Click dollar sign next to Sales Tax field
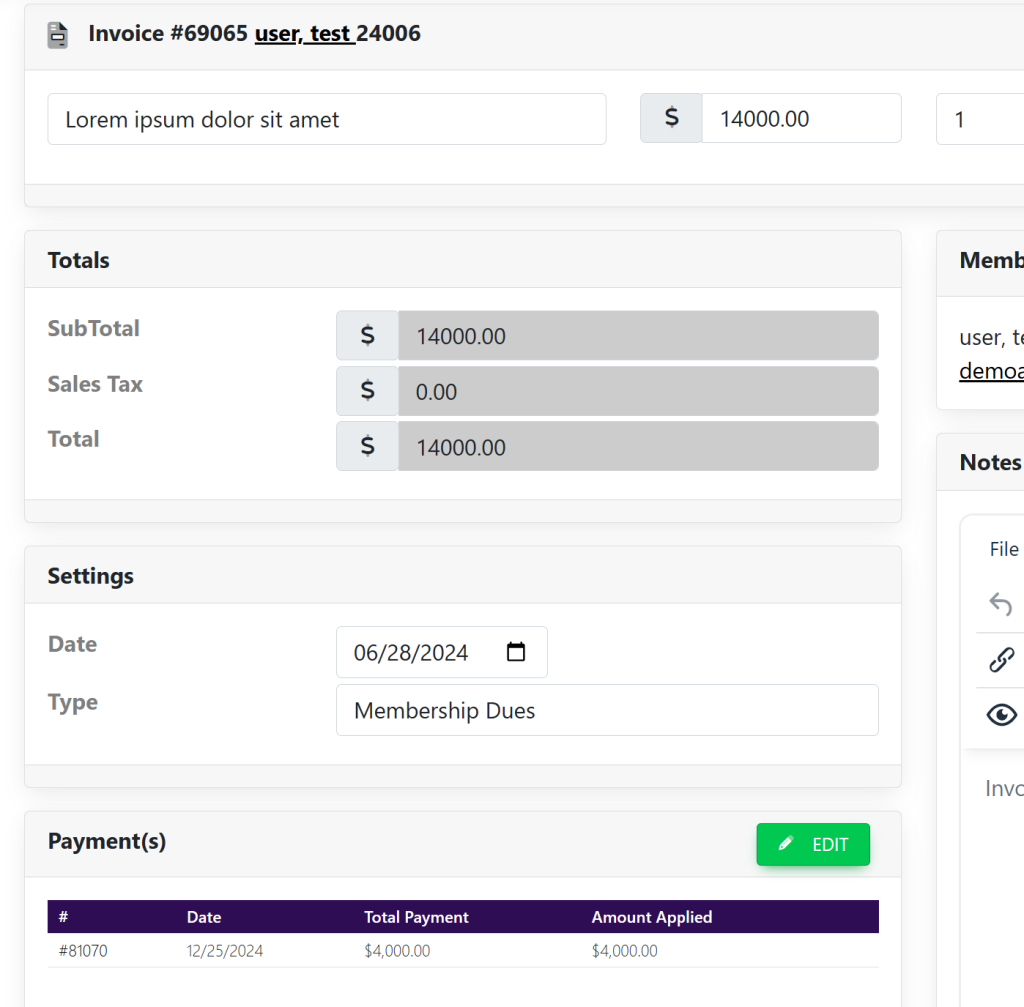Viewport: 1024px width, 1007px height. [367, 391]
